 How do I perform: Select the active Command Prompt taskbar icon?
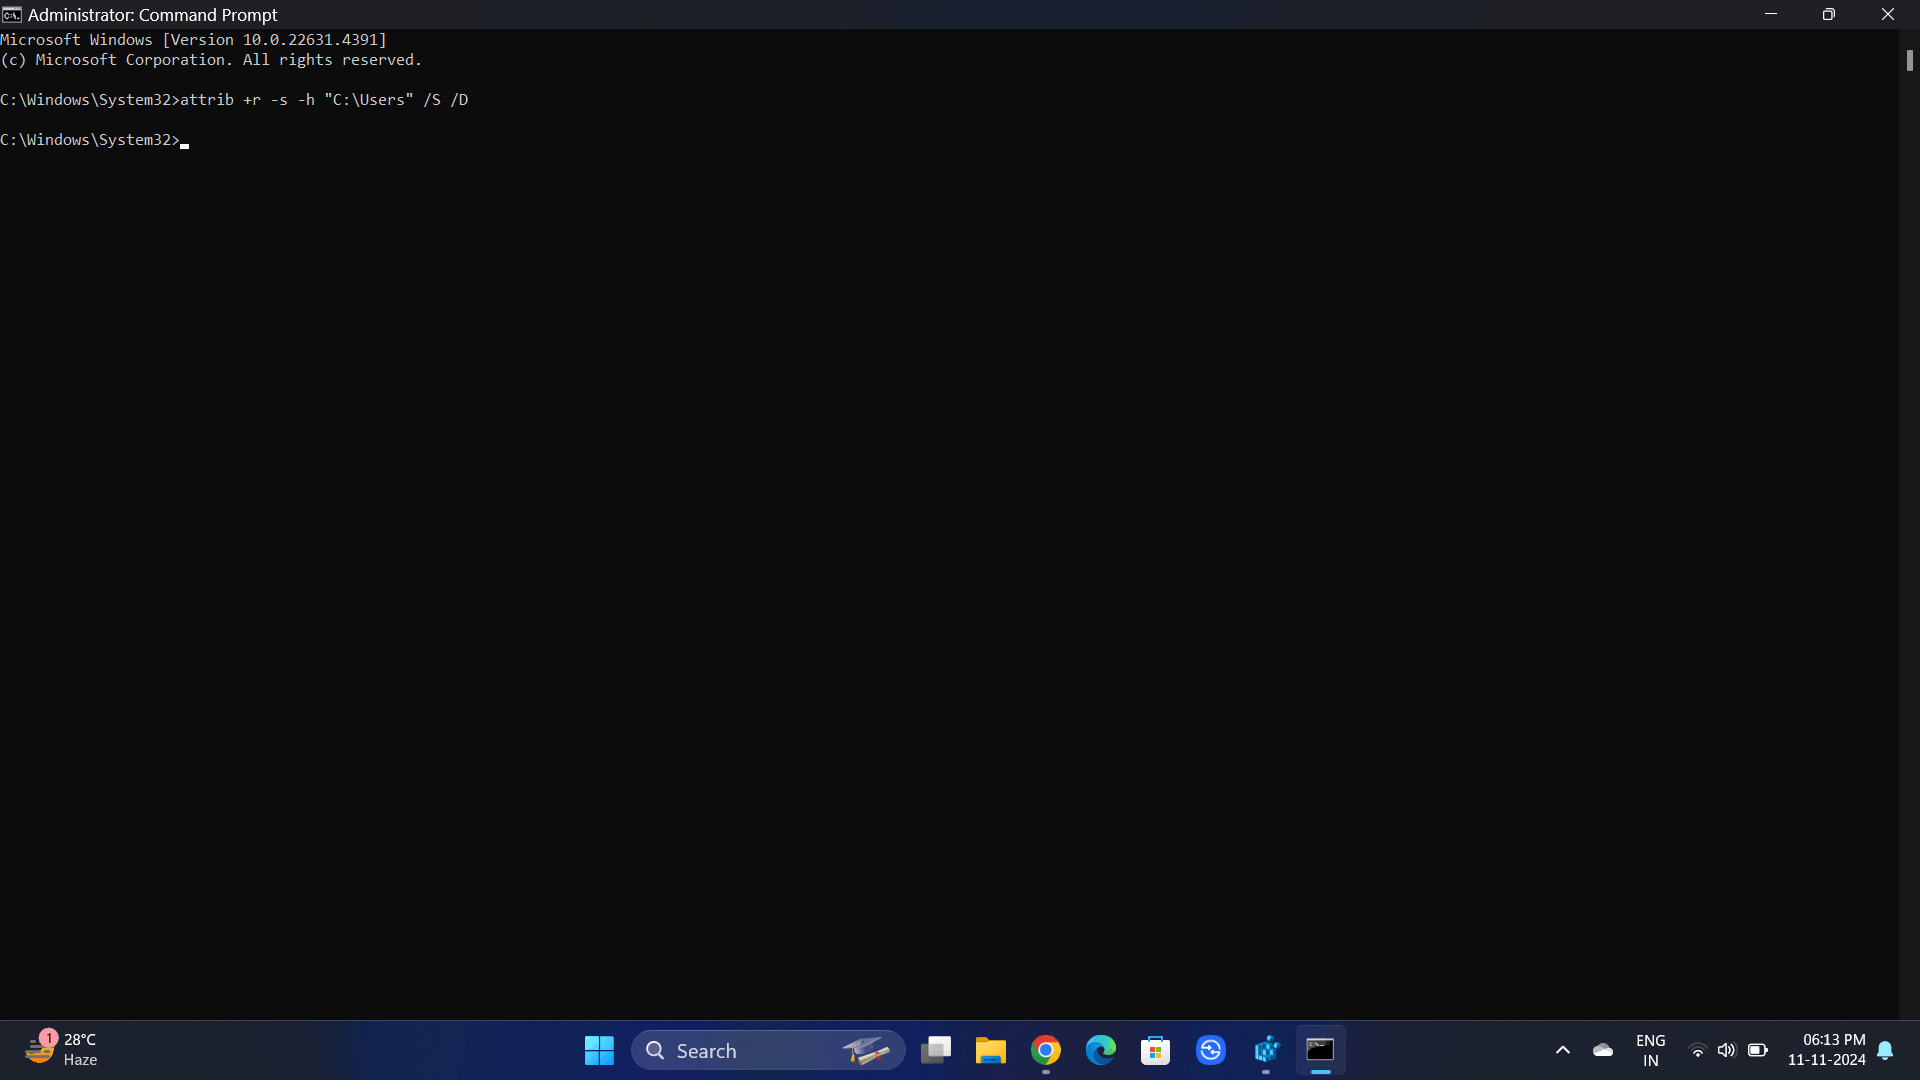[x=1320, y=1050]
